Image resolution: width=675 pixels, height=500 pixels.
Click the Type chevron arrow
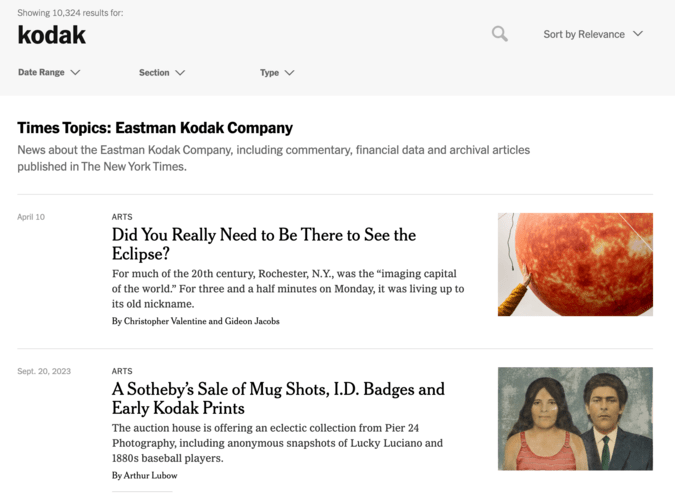coord(289,73)
